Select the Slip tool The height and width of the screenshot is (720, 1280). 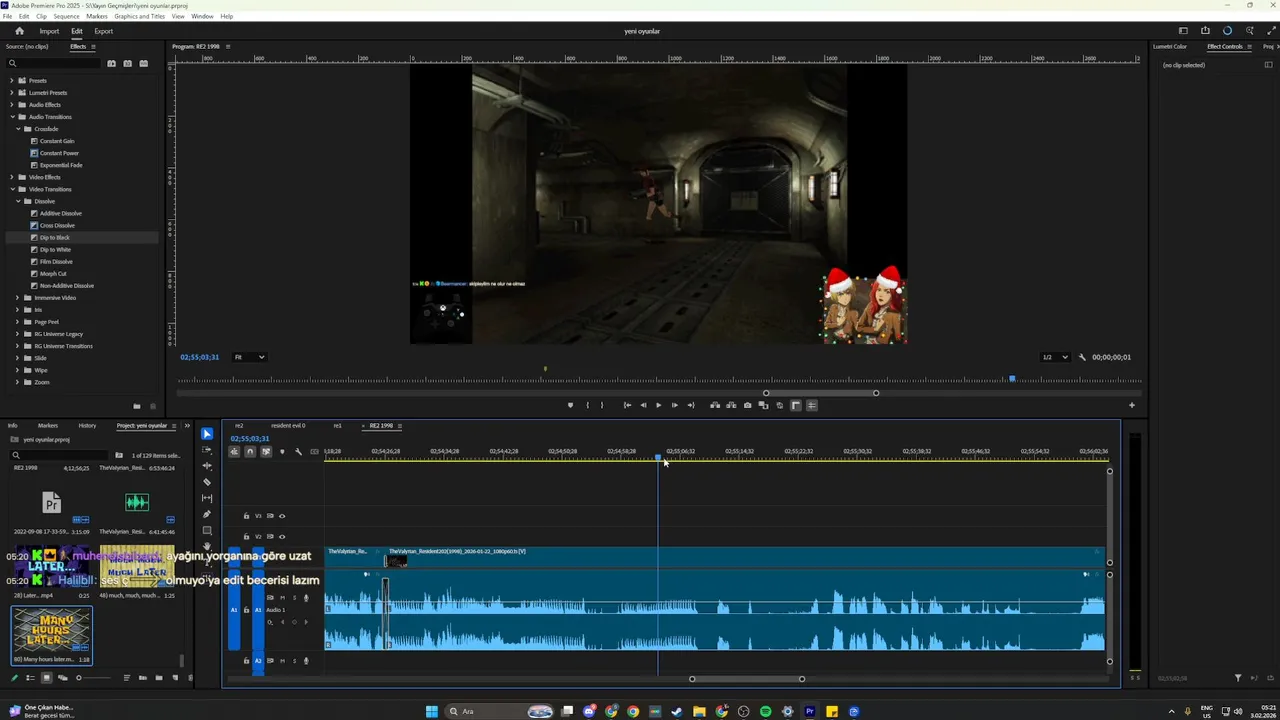[x=207, y=498]
